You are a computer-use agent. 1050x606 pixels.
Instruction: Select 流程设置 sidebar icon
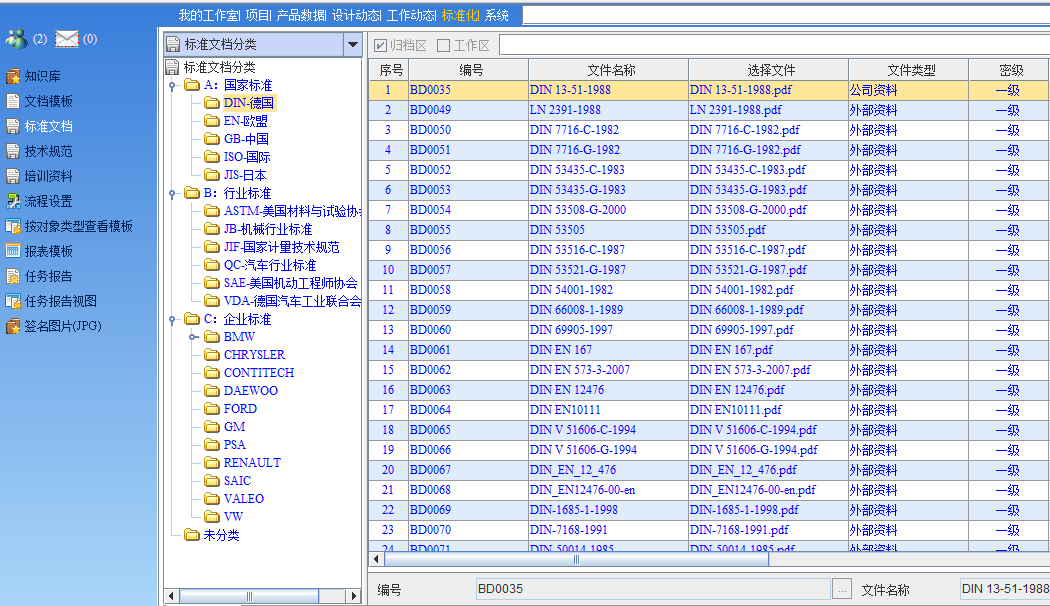point(13,201)
